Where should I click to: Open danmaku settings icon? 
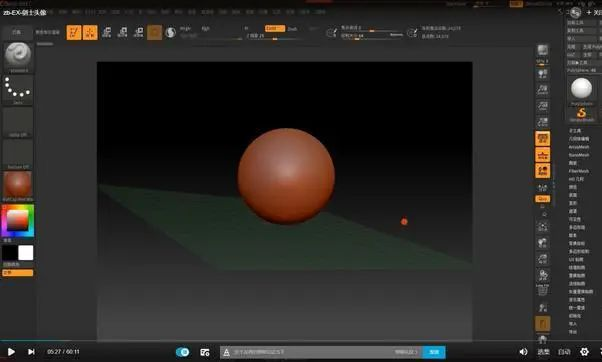pyautogui.click(x=205, y=352)
